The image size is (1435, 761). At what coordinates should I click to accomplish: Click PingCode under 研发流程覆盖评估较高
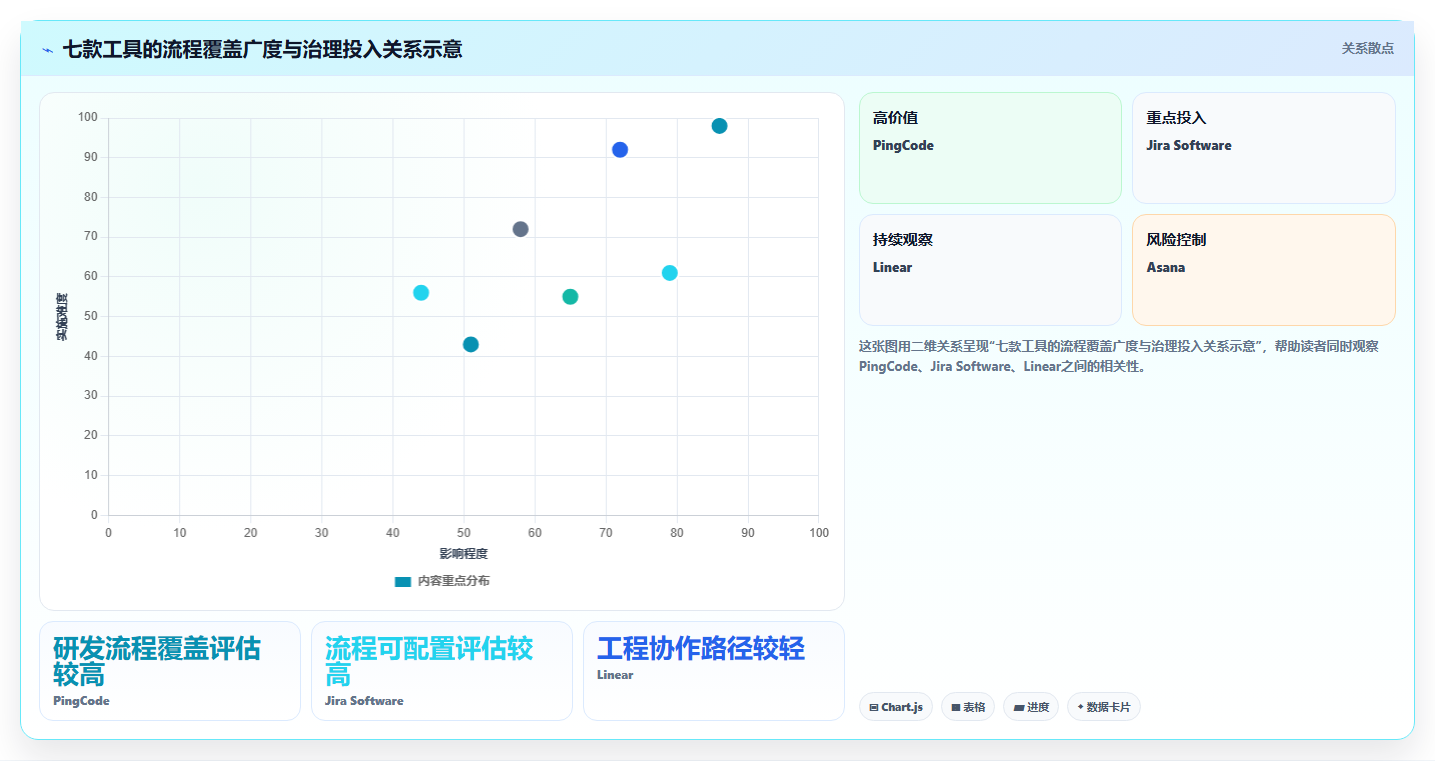click(81, 701)
